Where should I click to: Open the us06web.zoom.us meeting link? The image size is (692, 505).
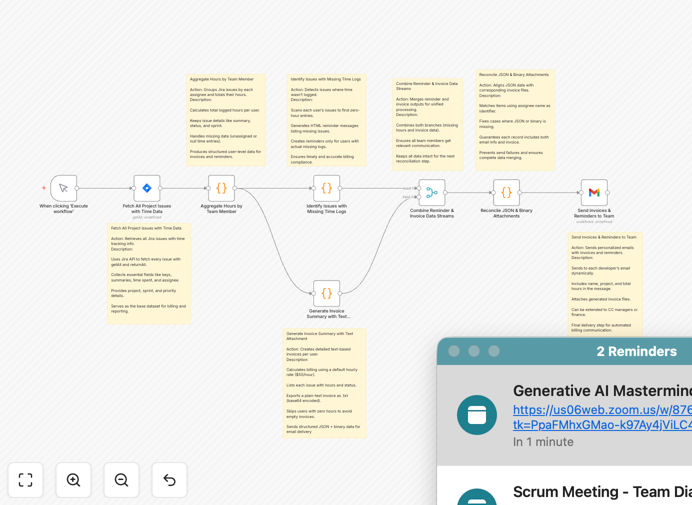click(602, 417)
